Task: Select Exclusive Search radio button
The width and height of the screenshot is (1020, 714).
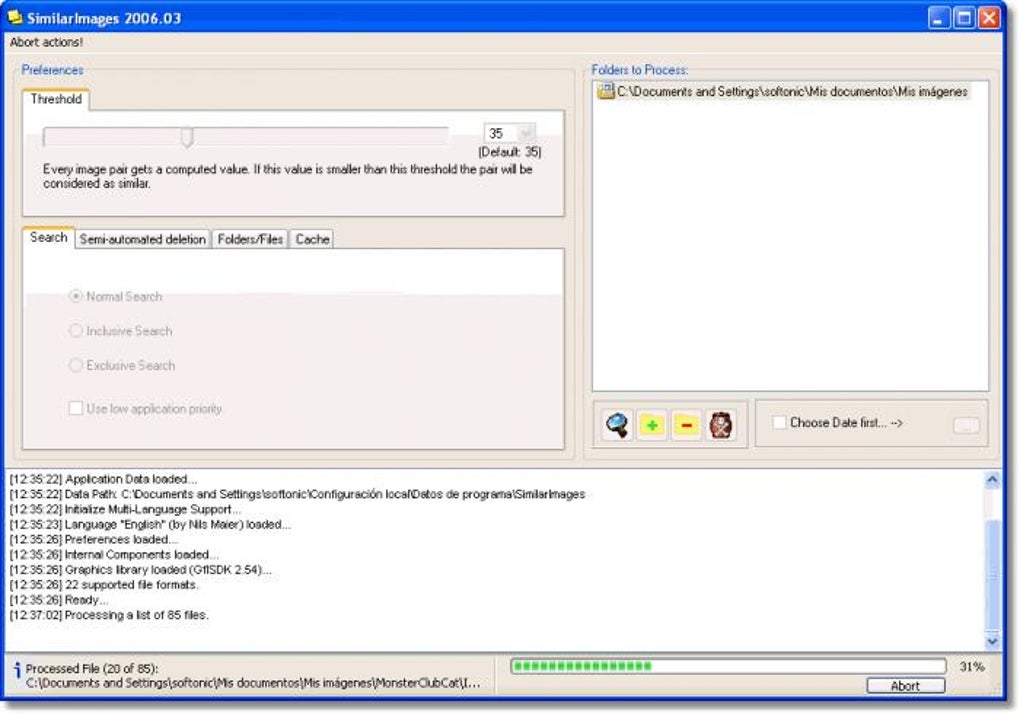Action: pyautogui.click(x=75, y=365)
